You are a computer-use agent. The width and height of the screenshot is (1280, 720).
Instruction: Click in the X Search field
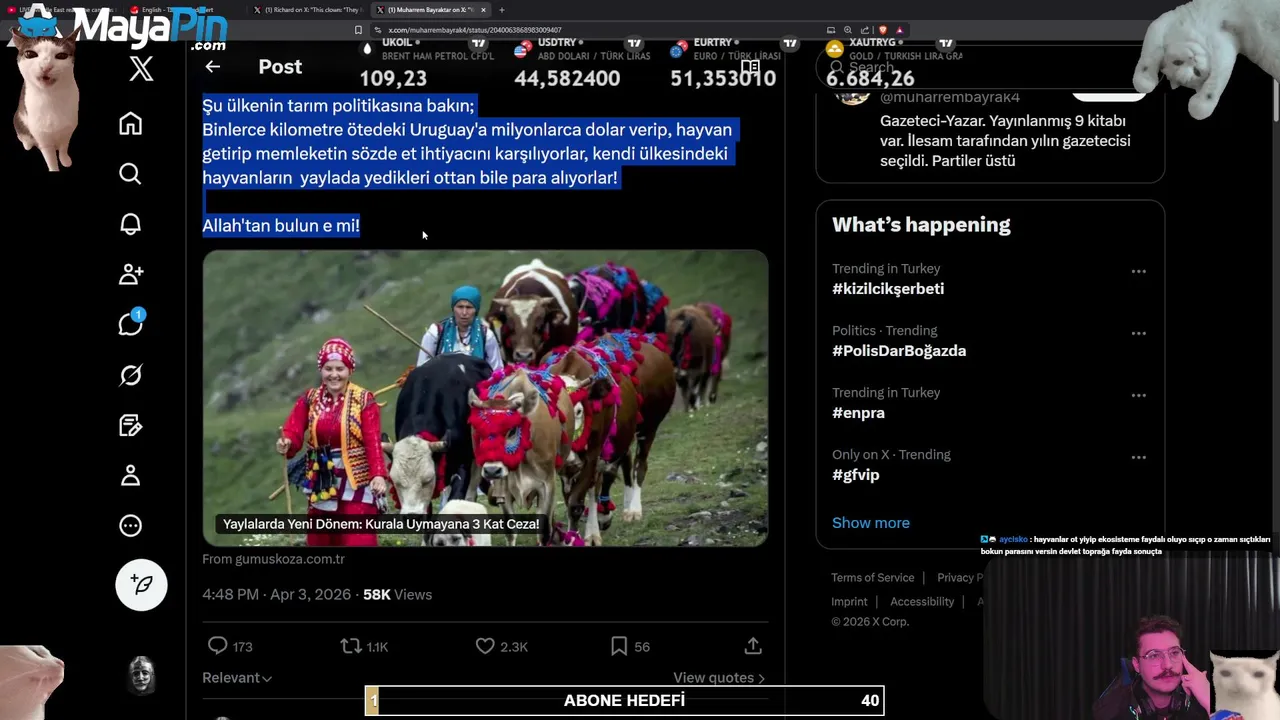tap(990, 67)
